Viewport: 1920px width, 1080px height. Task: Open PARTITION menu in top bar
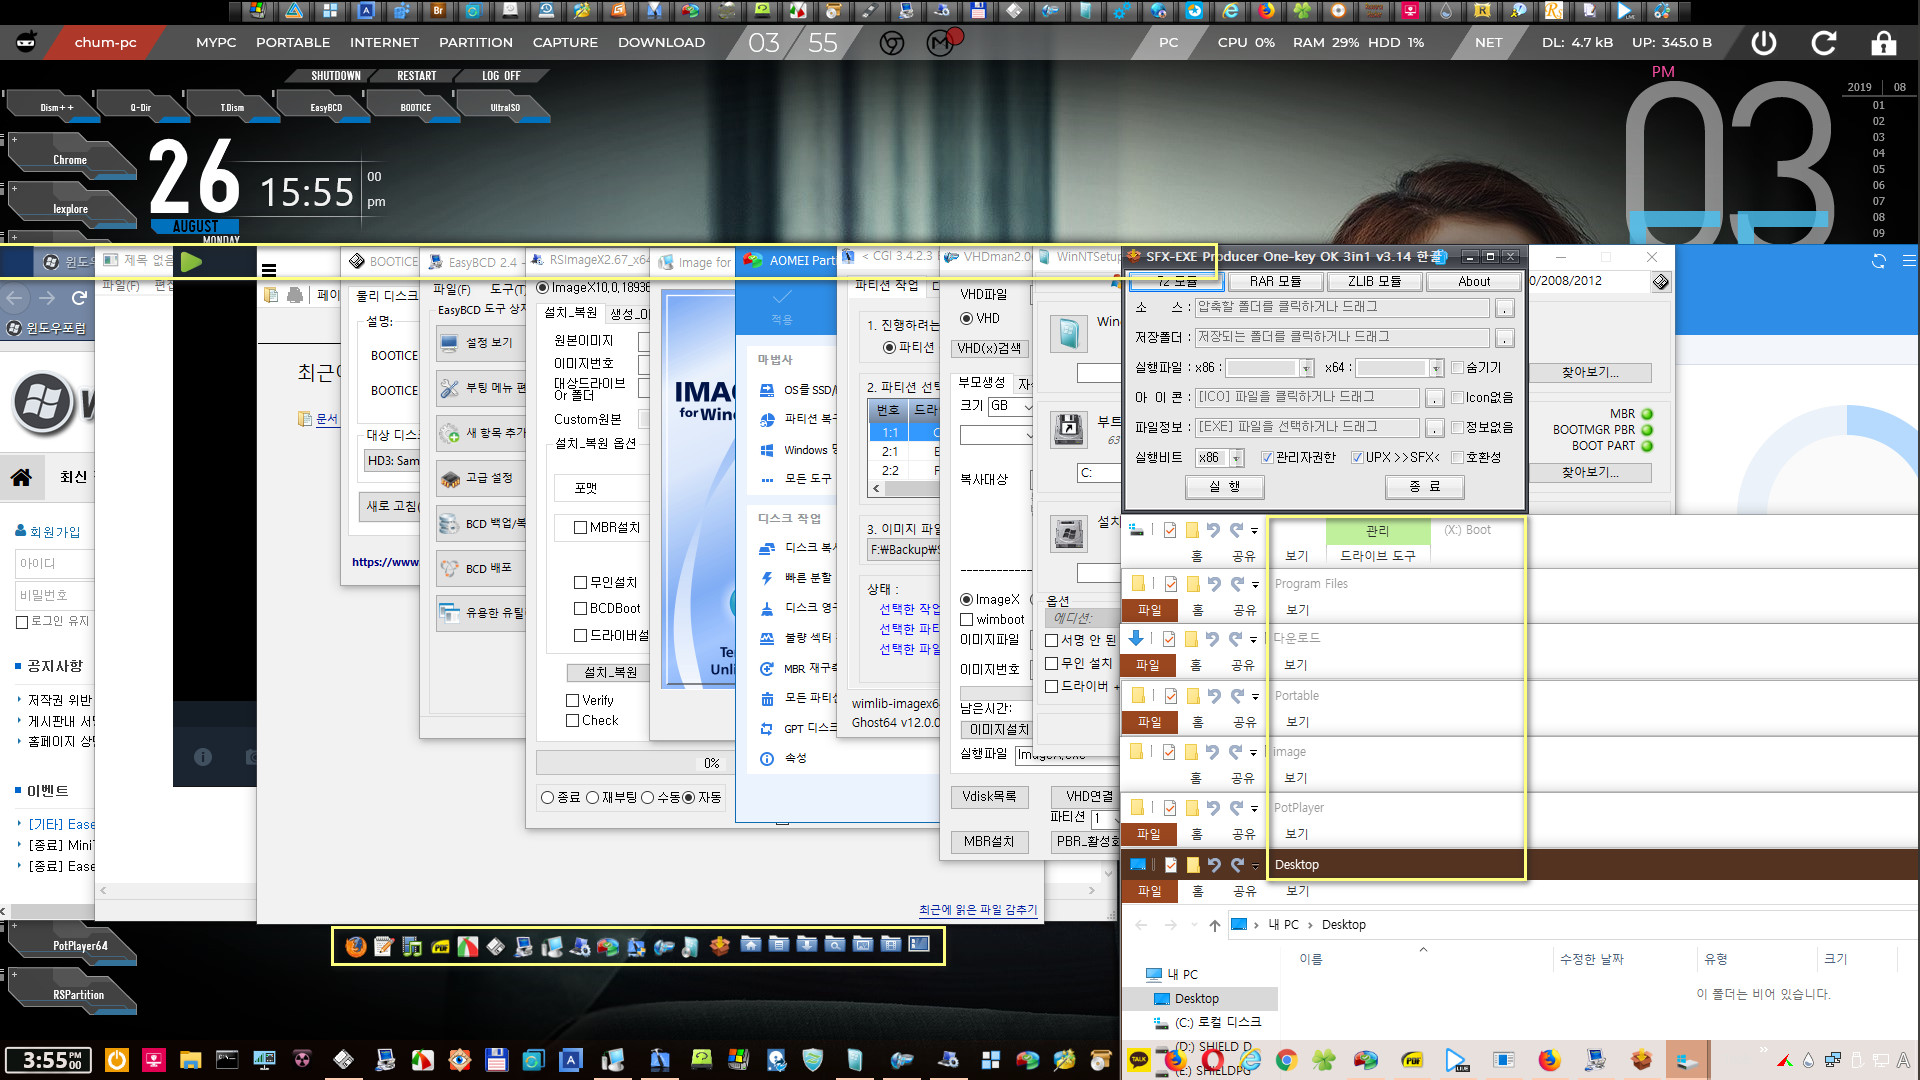(476, 43)
